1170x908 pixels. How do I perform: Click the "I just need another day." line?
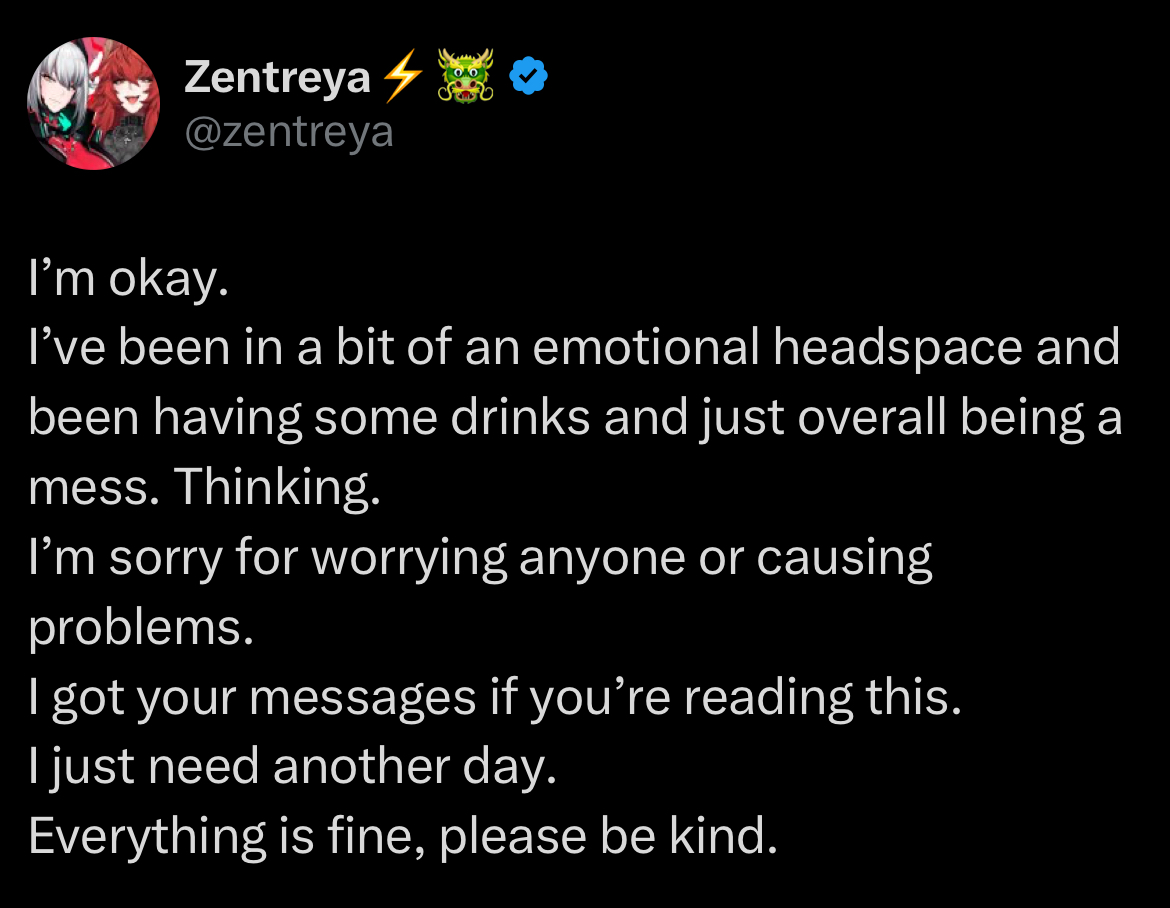(291, 767)
